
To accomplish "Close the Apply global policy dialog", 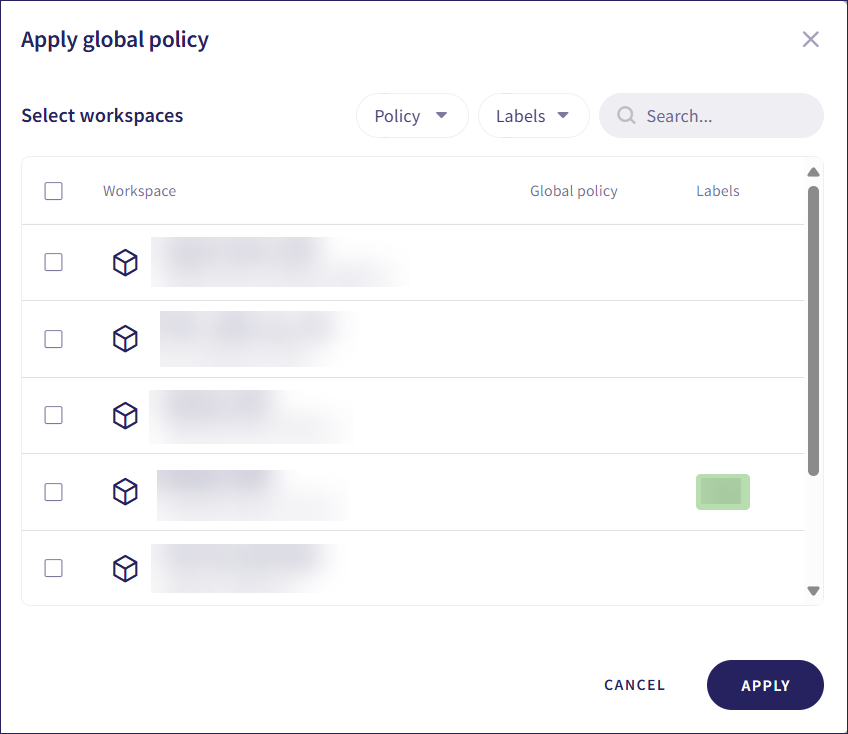I will click(810, 39).
